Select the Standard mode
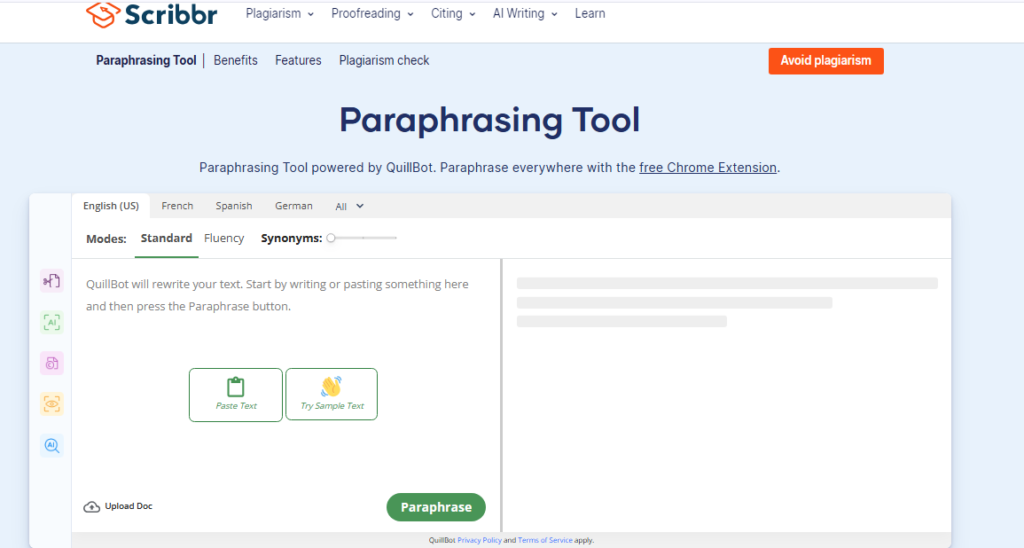 click(x=167, y=238)
